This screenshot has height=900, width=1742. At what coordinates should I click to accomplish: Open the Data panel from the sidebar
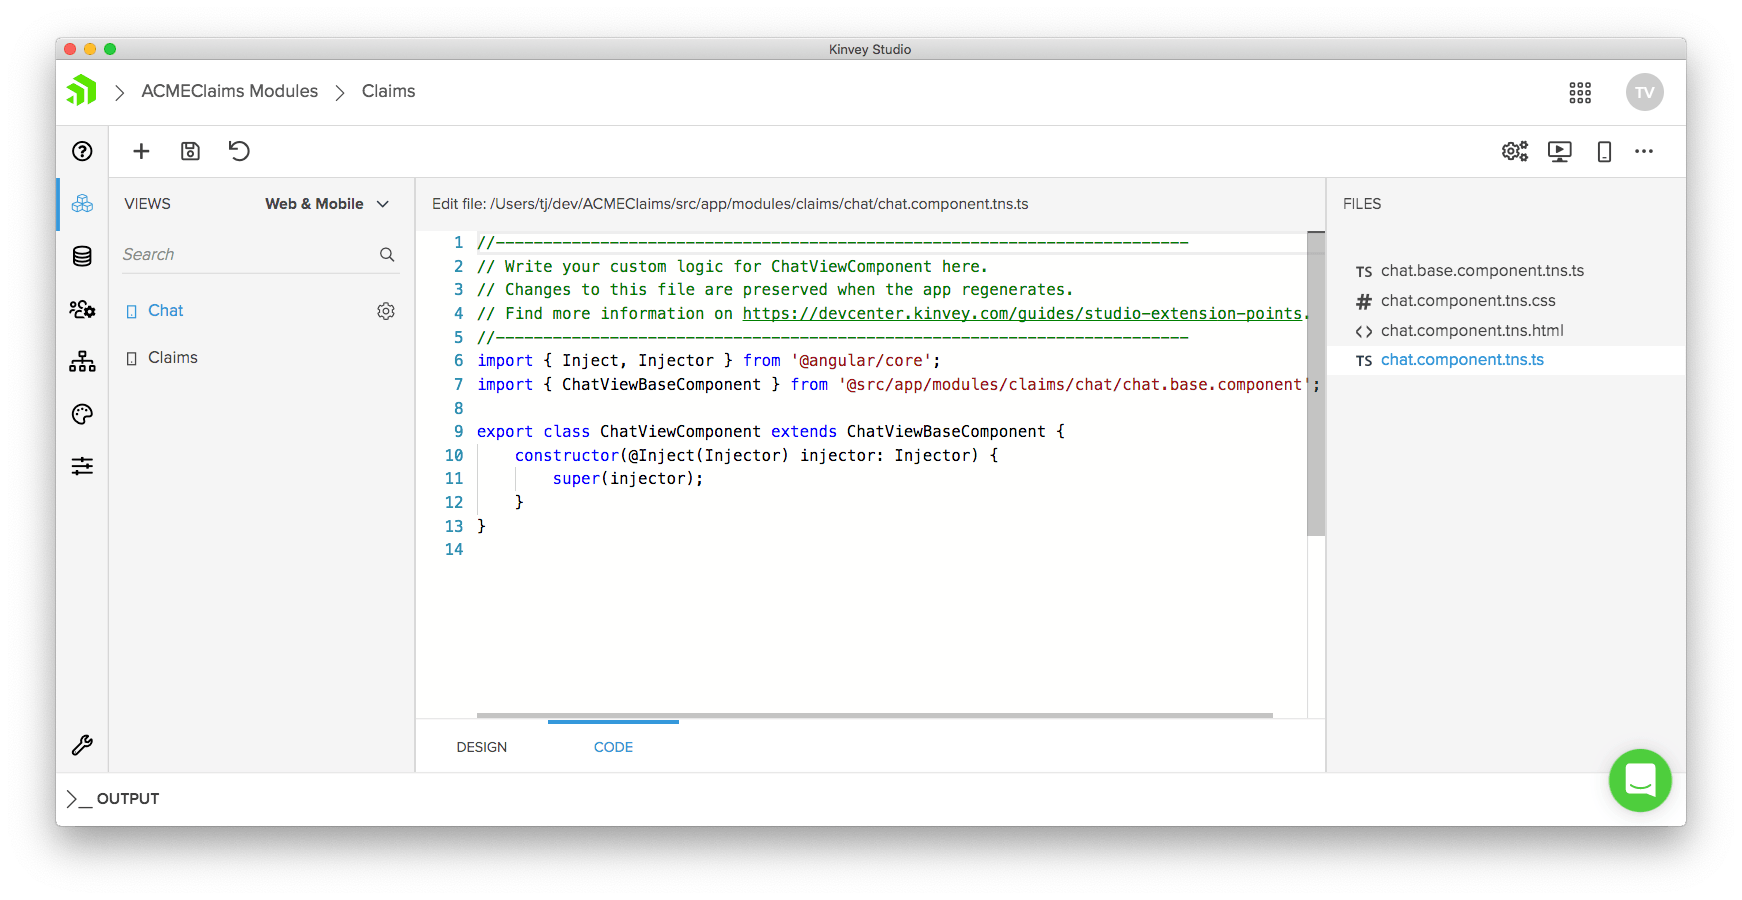[x=81, y=256]
